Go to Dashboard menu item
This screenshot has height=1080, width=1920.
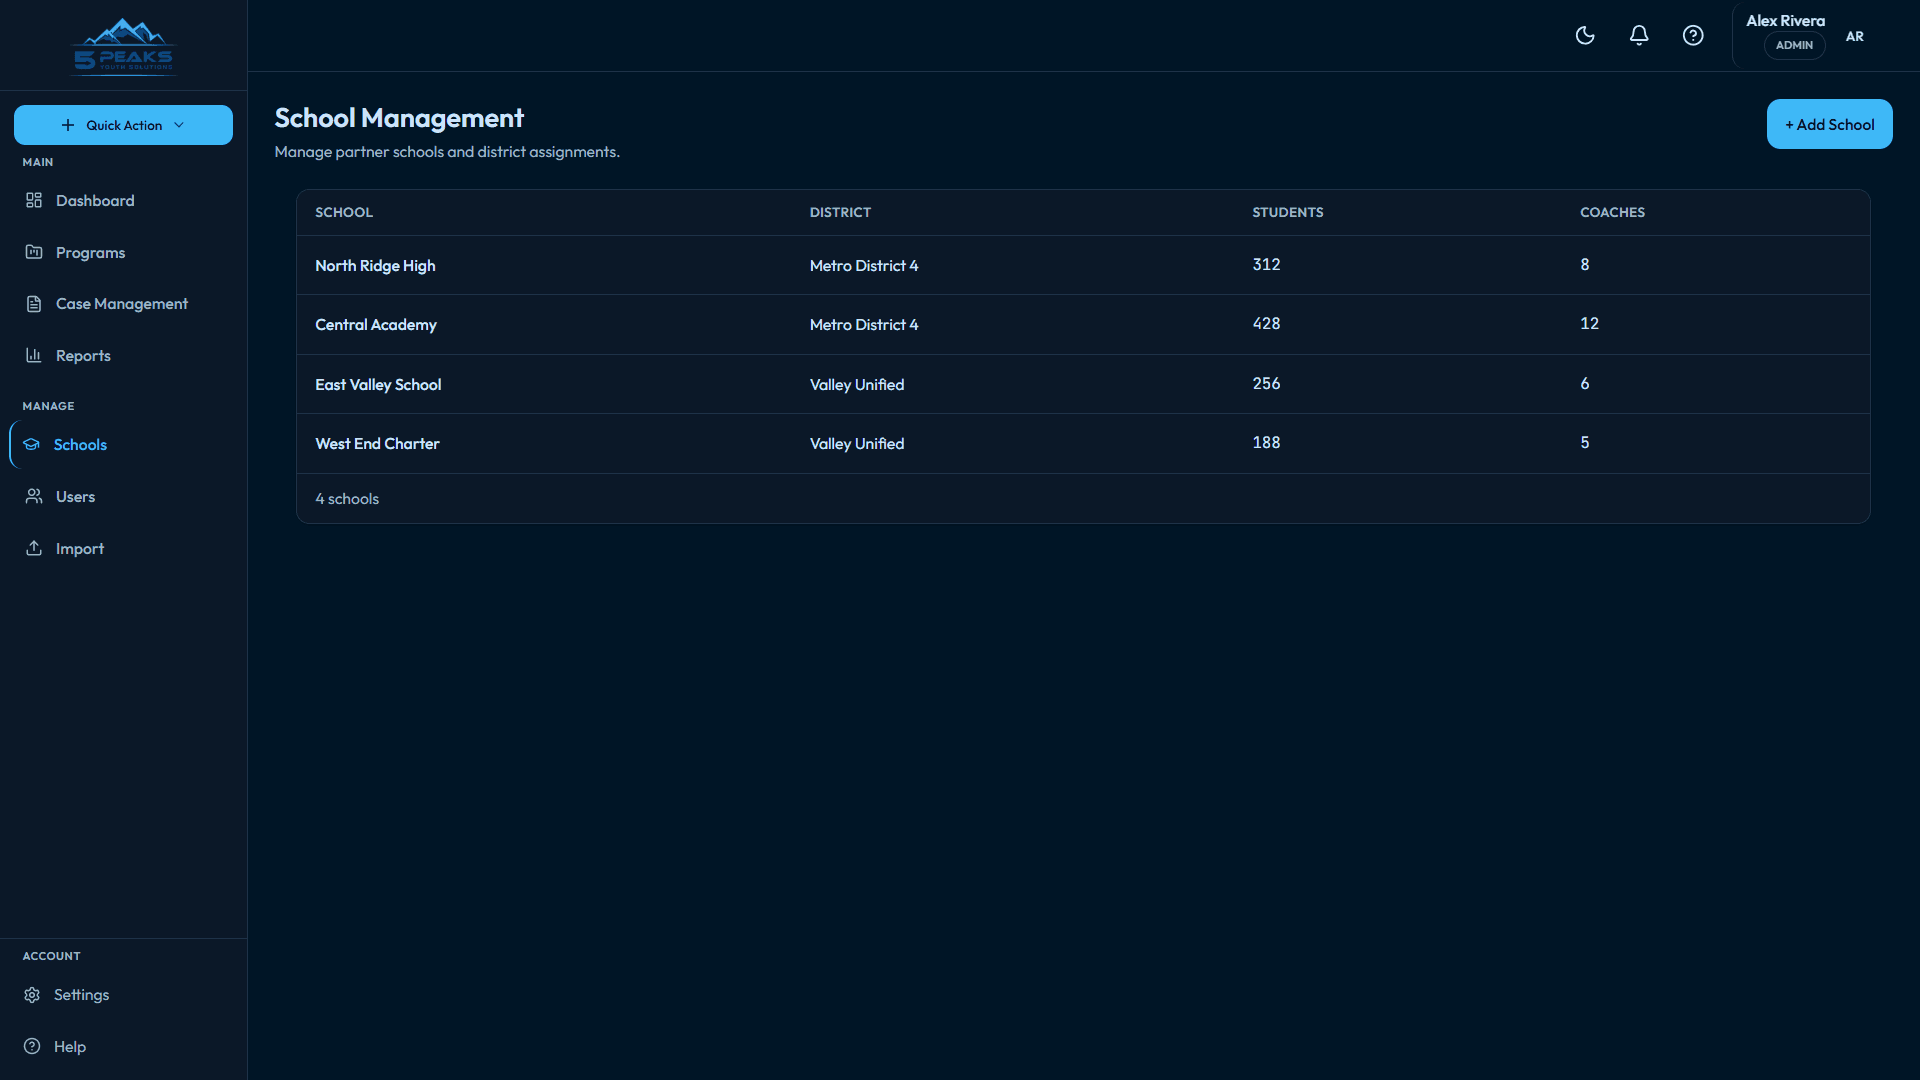click(123, 200)
